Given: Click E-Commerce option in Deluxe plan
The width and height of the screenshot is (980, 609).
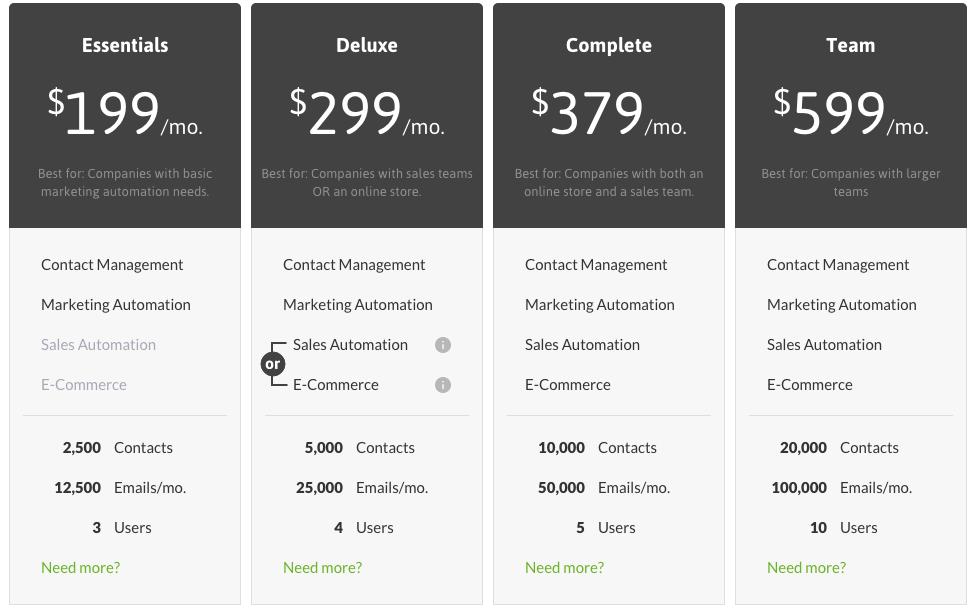Looking at the screenshot, I should (335, 385).
